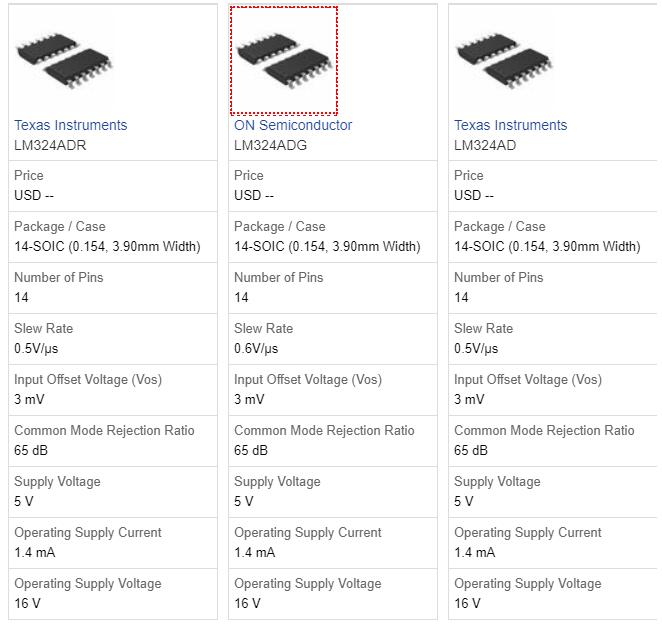Click Common Mode Rejection Ratio label under LM324ADR

click(104, 430)
